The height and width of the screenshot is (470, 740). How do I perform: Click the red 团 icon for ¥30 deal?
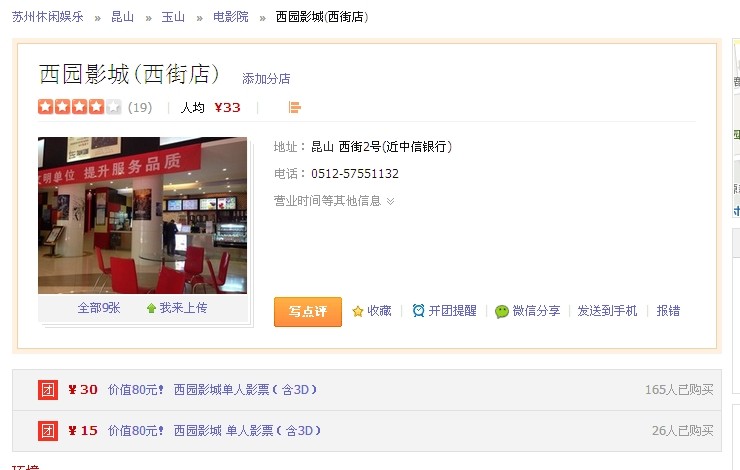(x=48, y=390)
